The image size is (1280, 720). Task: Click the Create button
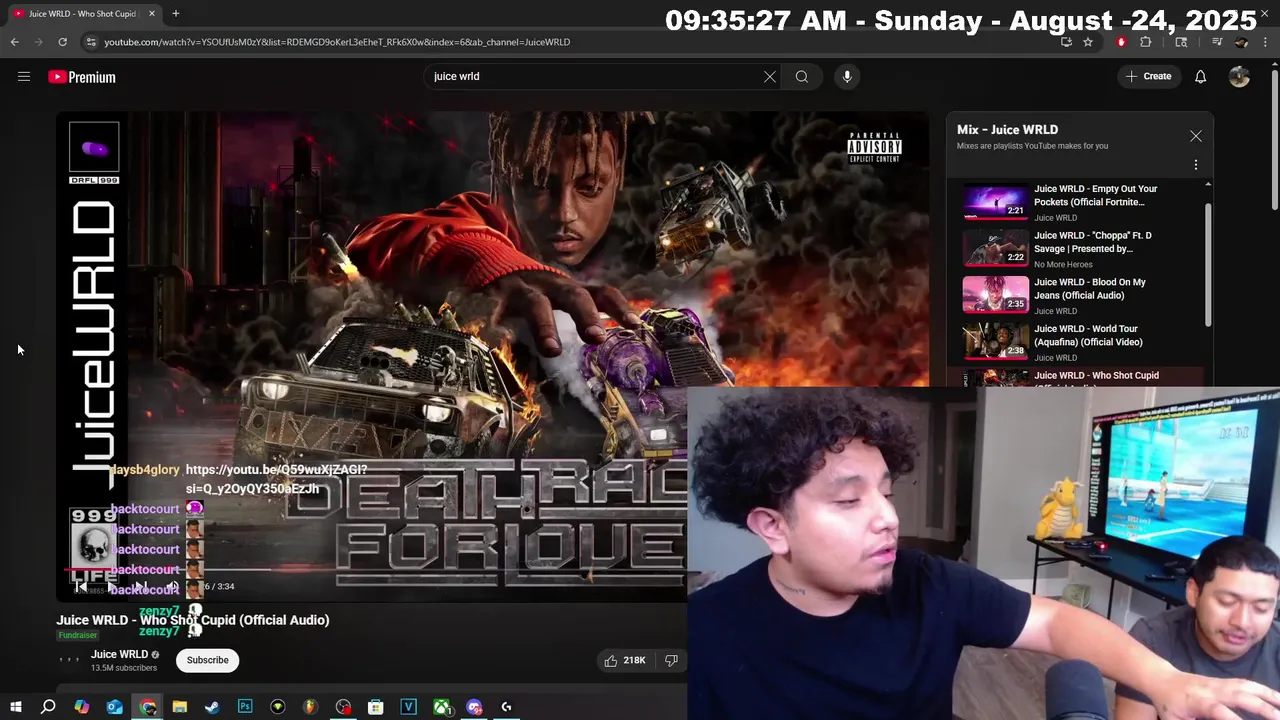(x=1148, y=76)
